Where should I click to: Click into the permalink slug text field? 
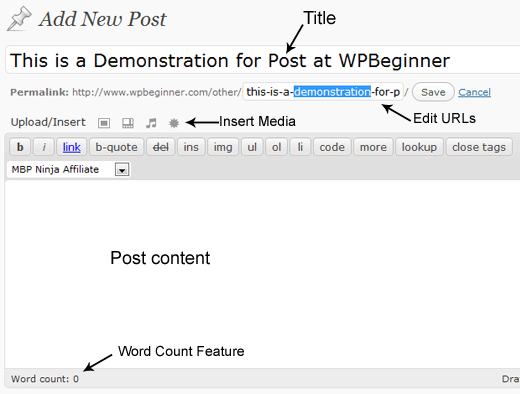point(323,92)
